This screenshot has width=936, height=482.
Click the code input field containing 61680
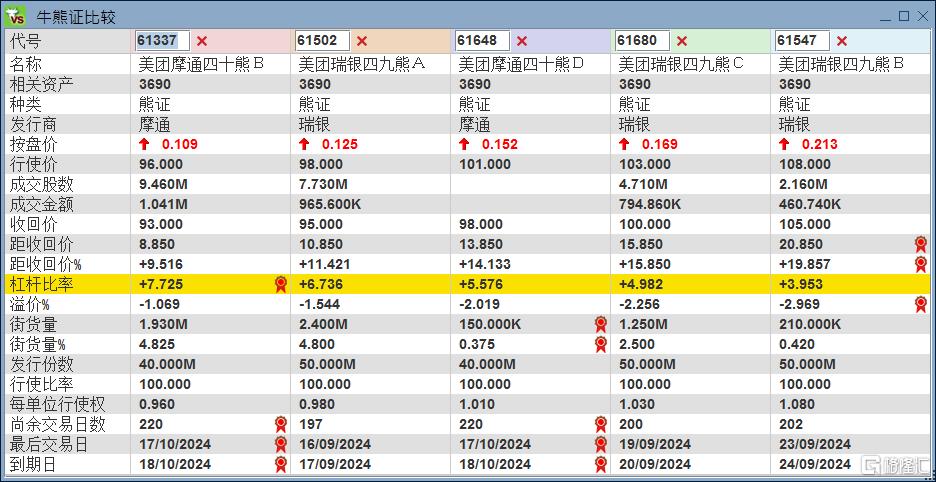(642, 41)
